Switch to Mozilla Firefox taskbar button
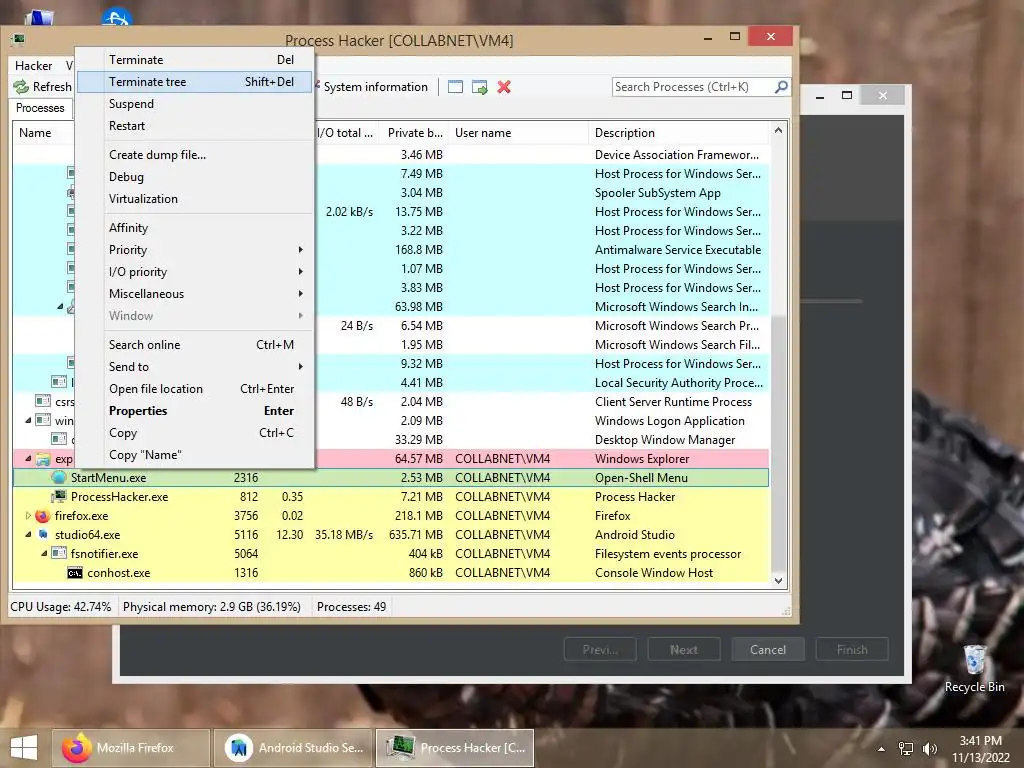 [131, 748]
